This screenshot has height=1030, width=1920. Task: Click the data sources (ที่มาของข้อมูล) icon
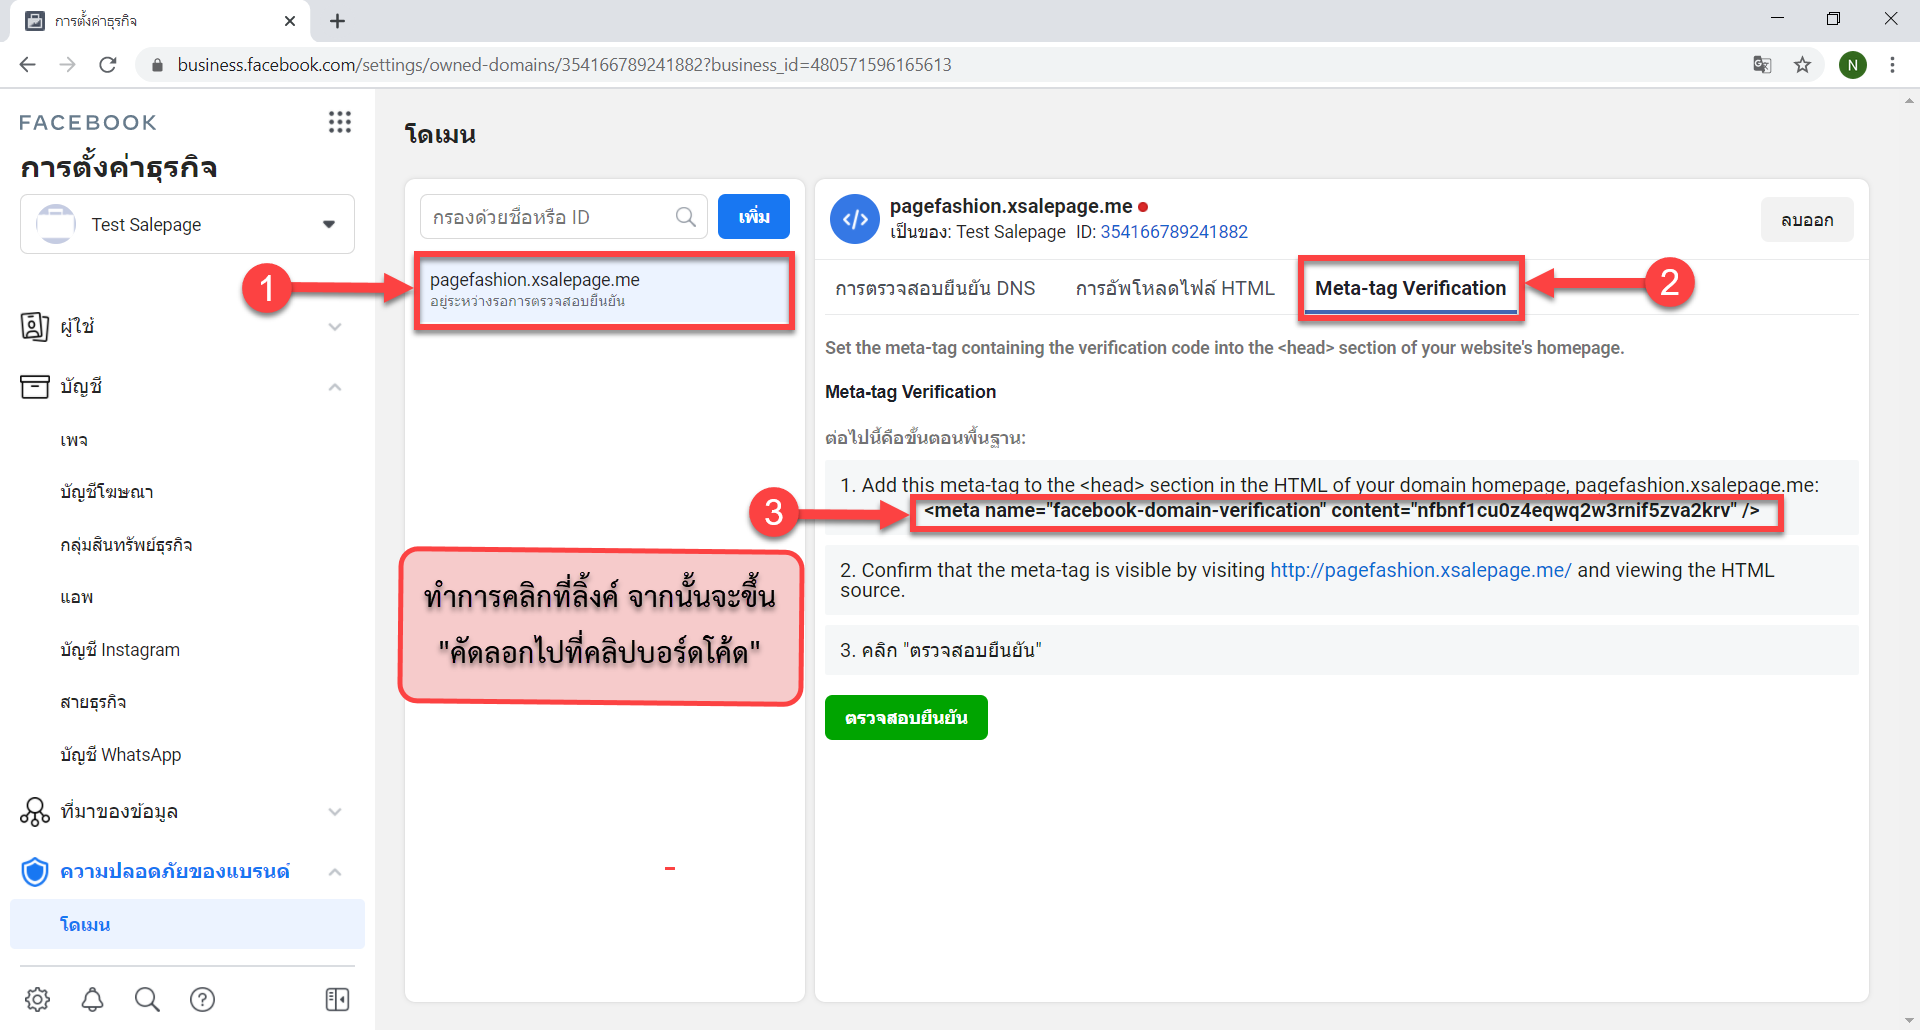(x=35, y=811)
